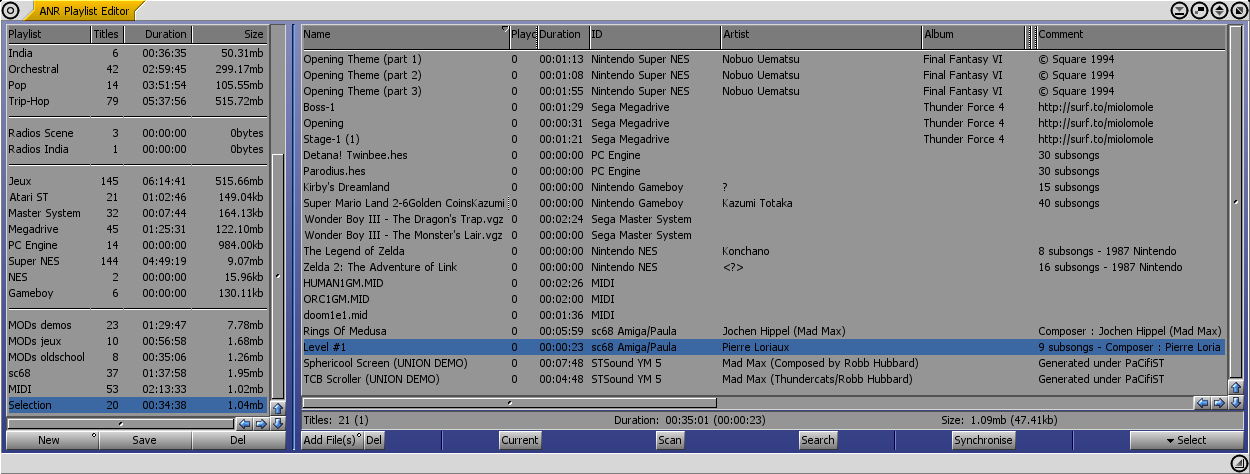This screenshot has height=474, width=1250.
Task: Click the playlist list vertical scrollbar
Action: click(x=278, y=212)
